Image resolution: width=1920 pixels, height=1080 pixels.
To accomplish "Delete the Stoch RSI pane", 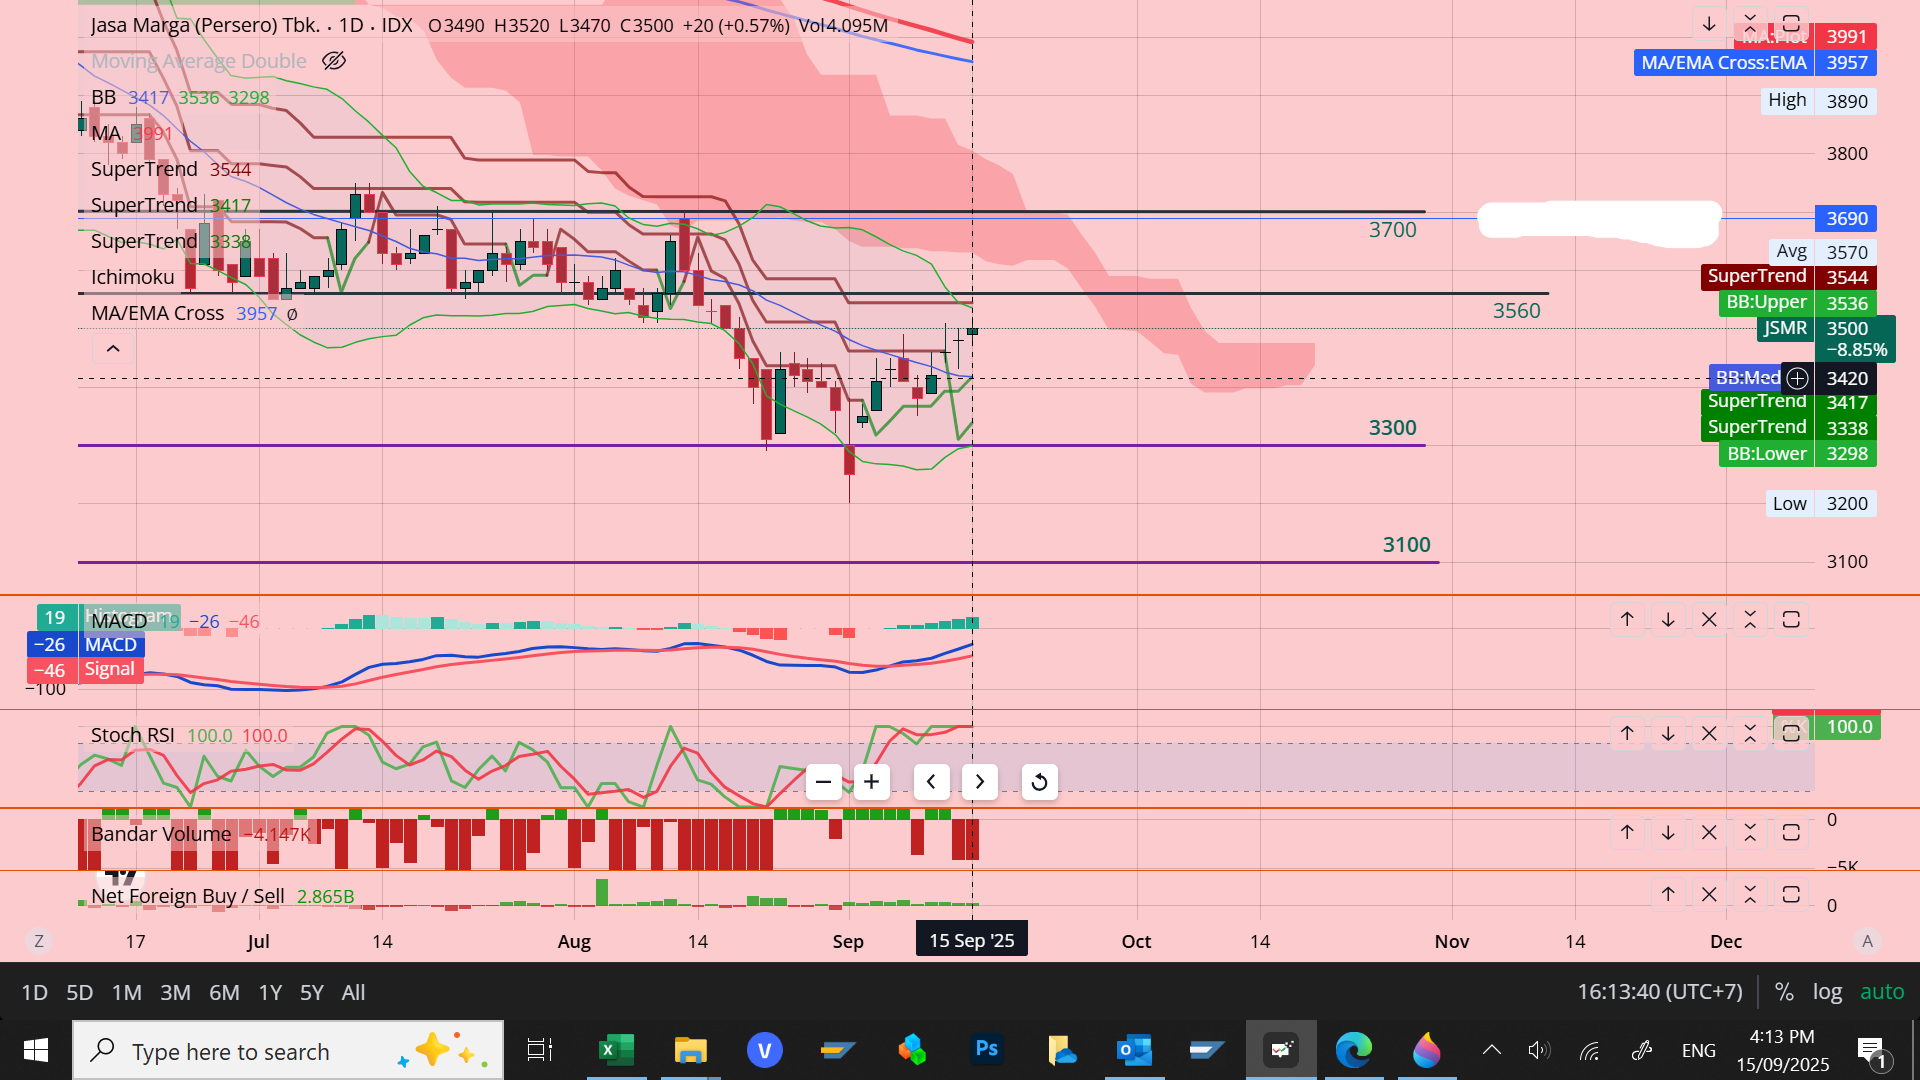I will pyautogui.click(x=1709, y=734).
